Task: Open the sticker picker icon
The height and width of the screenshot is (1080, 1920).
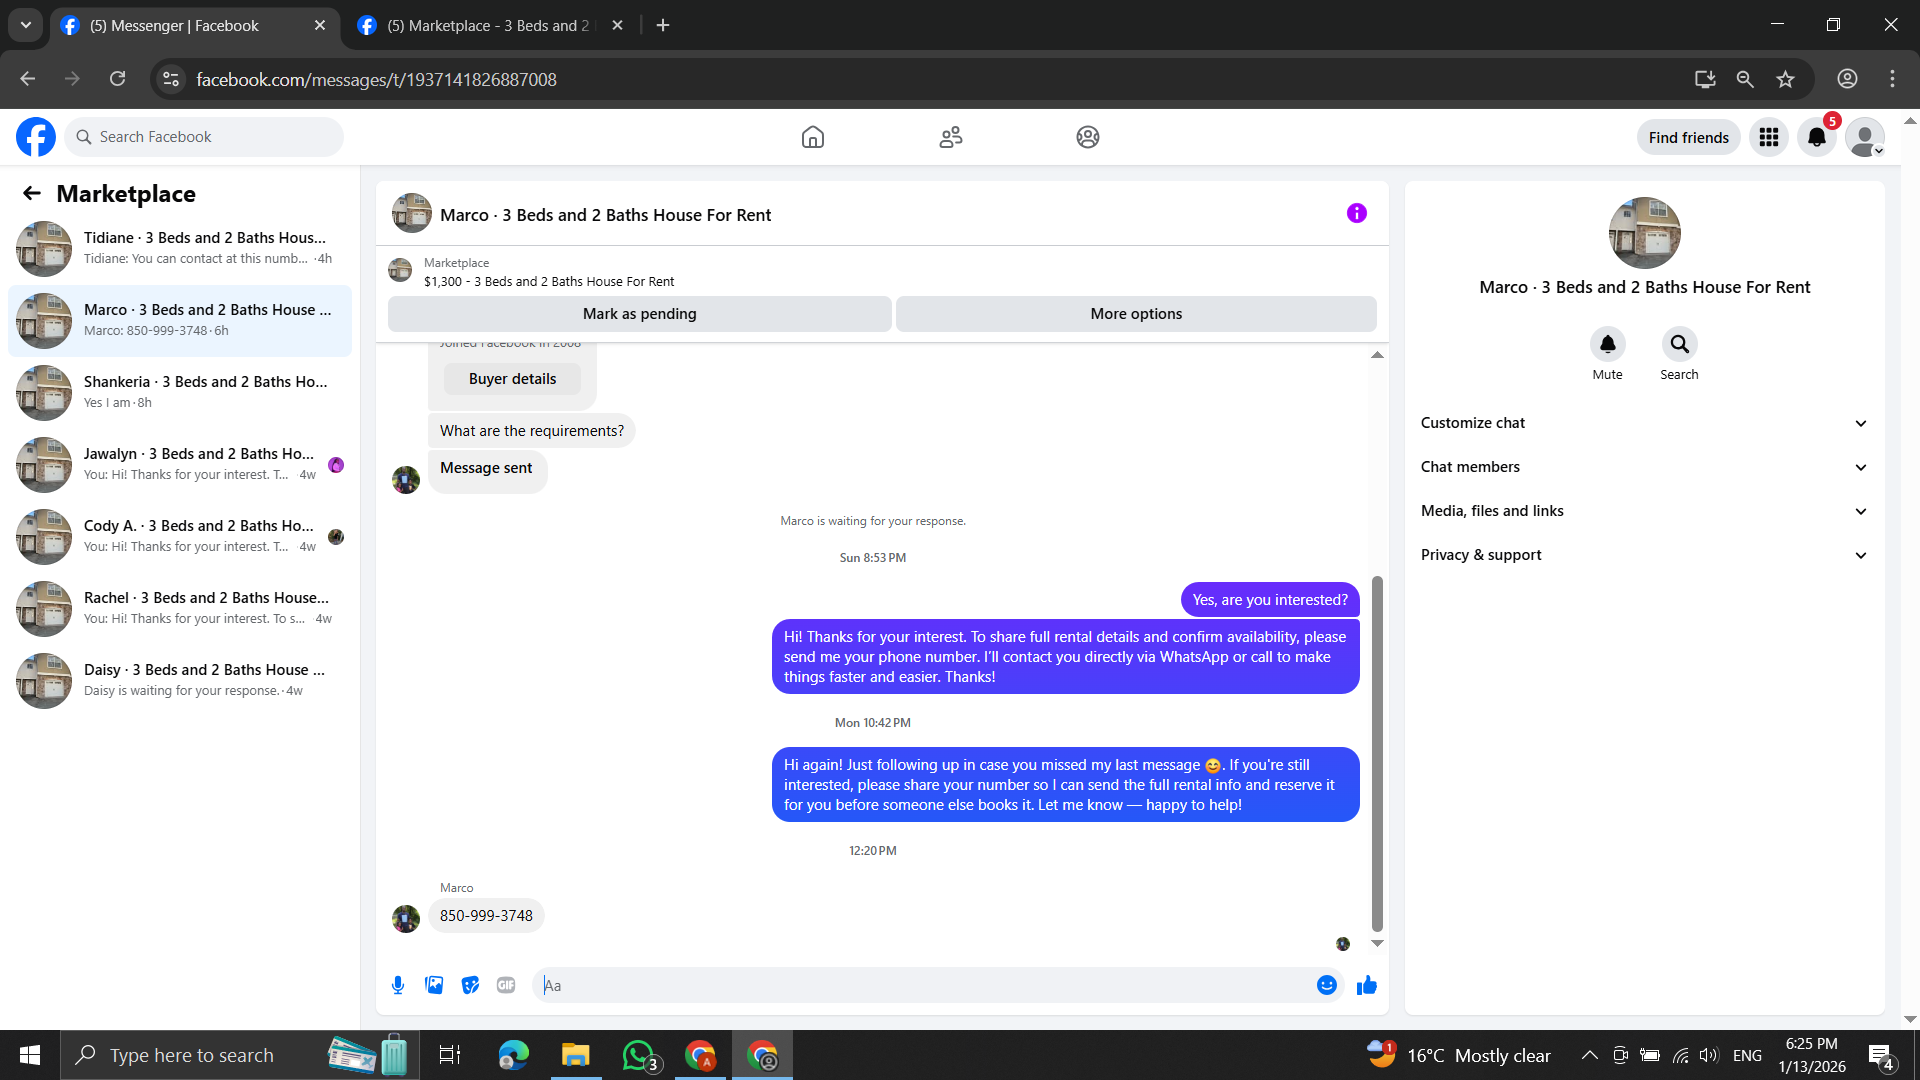Action: 470,985
